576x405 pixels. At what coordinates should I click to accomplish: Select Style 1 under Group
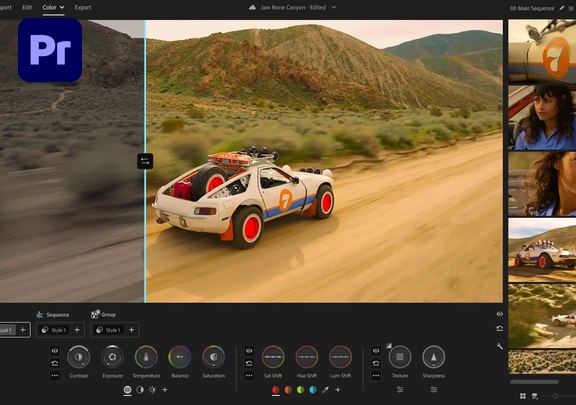[x=109, y=330]
